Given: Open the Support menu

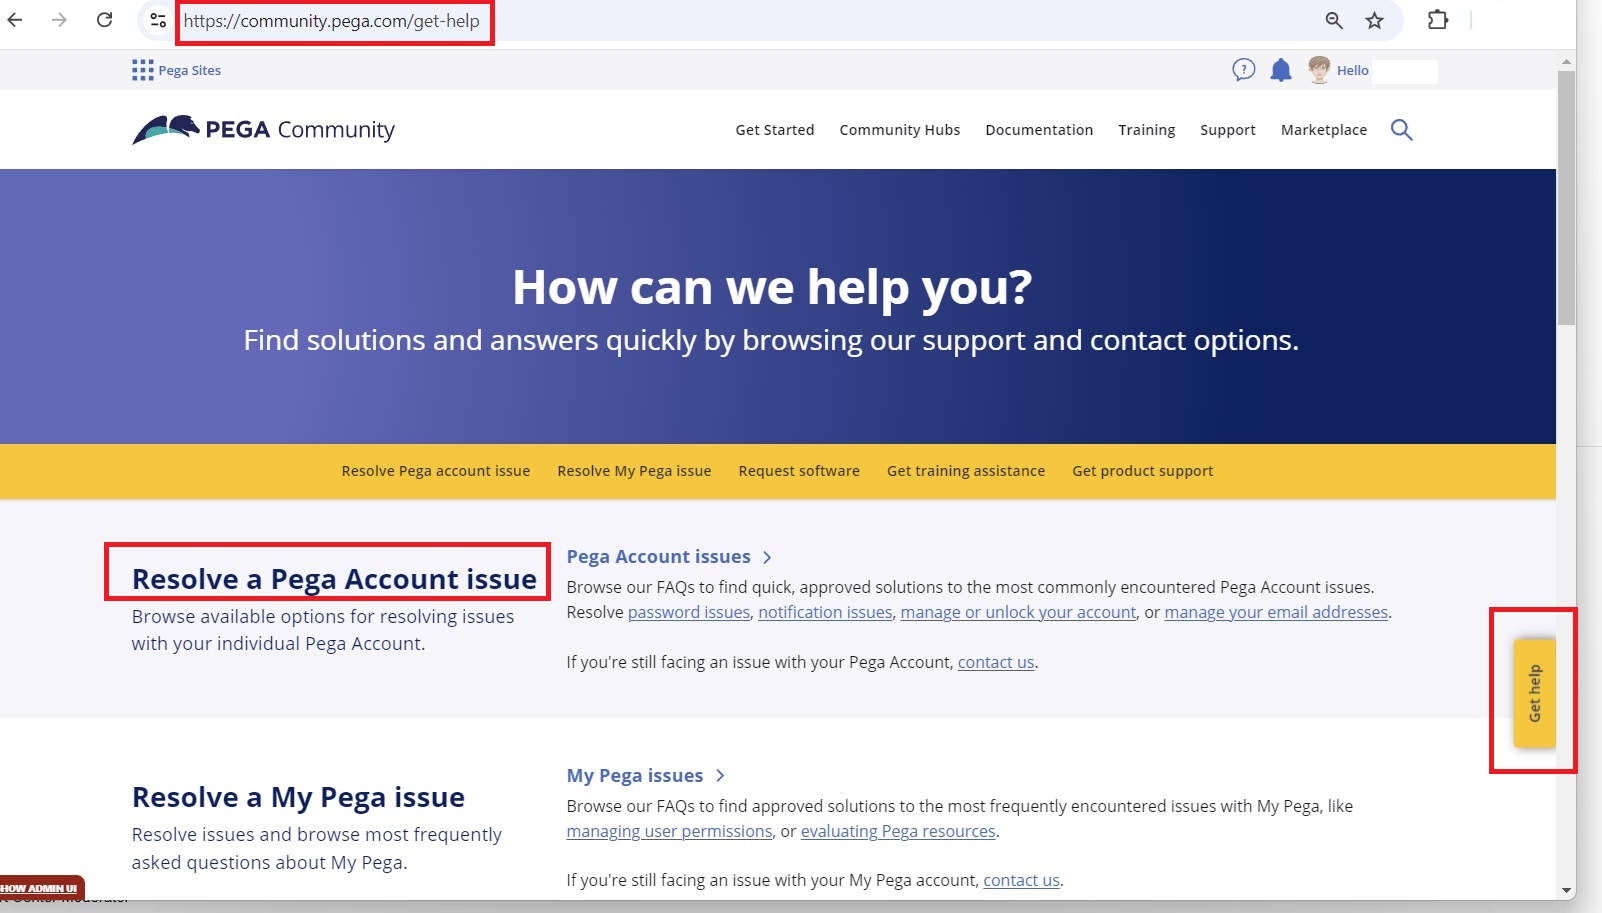Looking at the screenshot, I should pyautogui.click(x=1228, y=130).
